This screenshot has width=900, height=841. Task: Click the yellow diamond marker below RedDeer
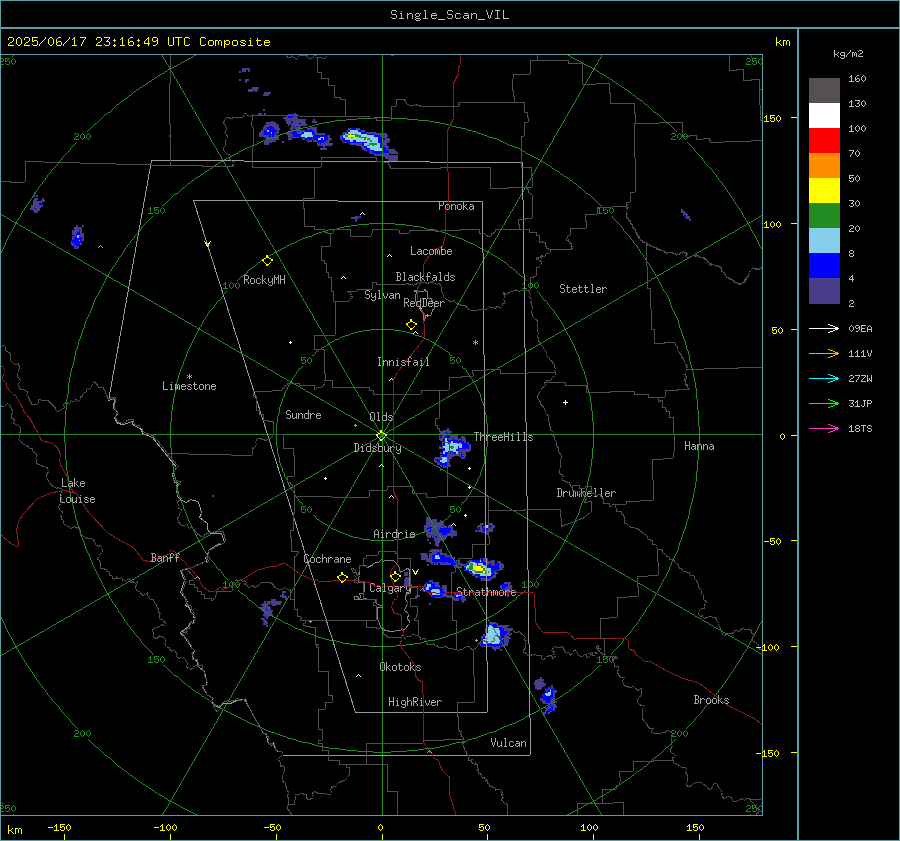coord(411,325)
